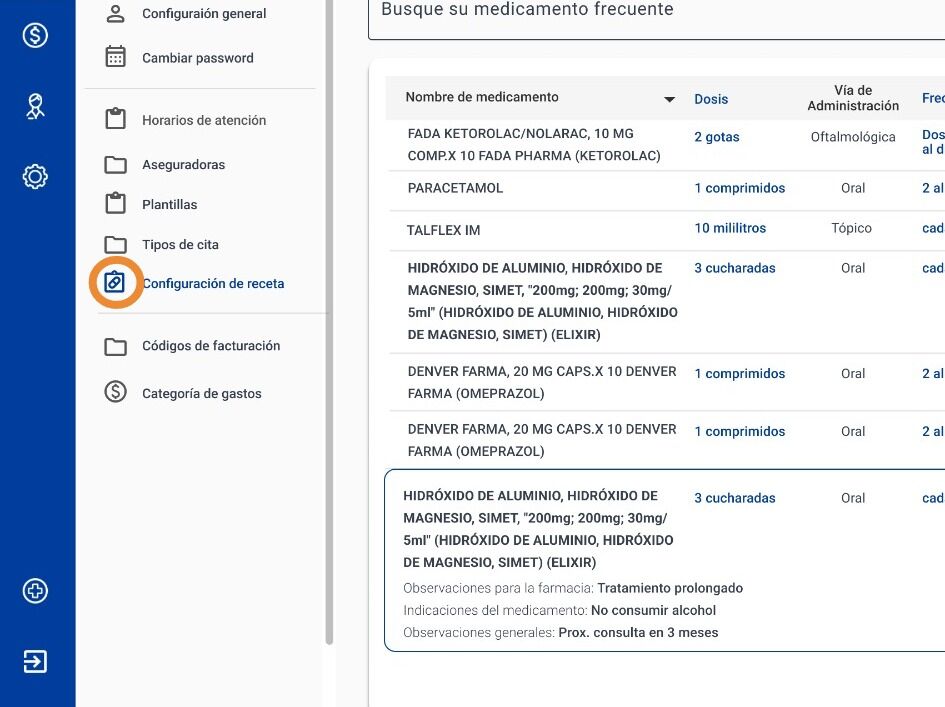945x707 pixels.
Task: Click Observaciones para la farmacia: Tratamiento prolongado
Action: click(573, 588)
